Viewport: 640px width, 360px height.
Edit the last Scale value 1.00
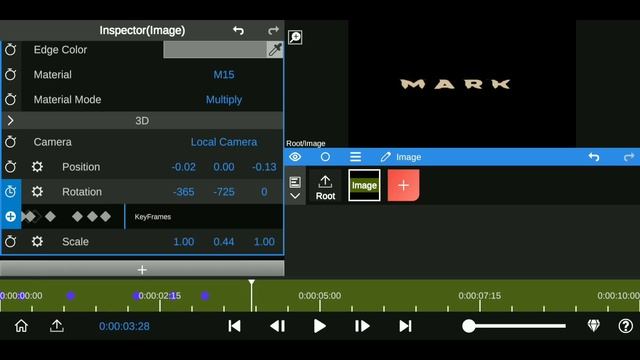coord(264,241)
